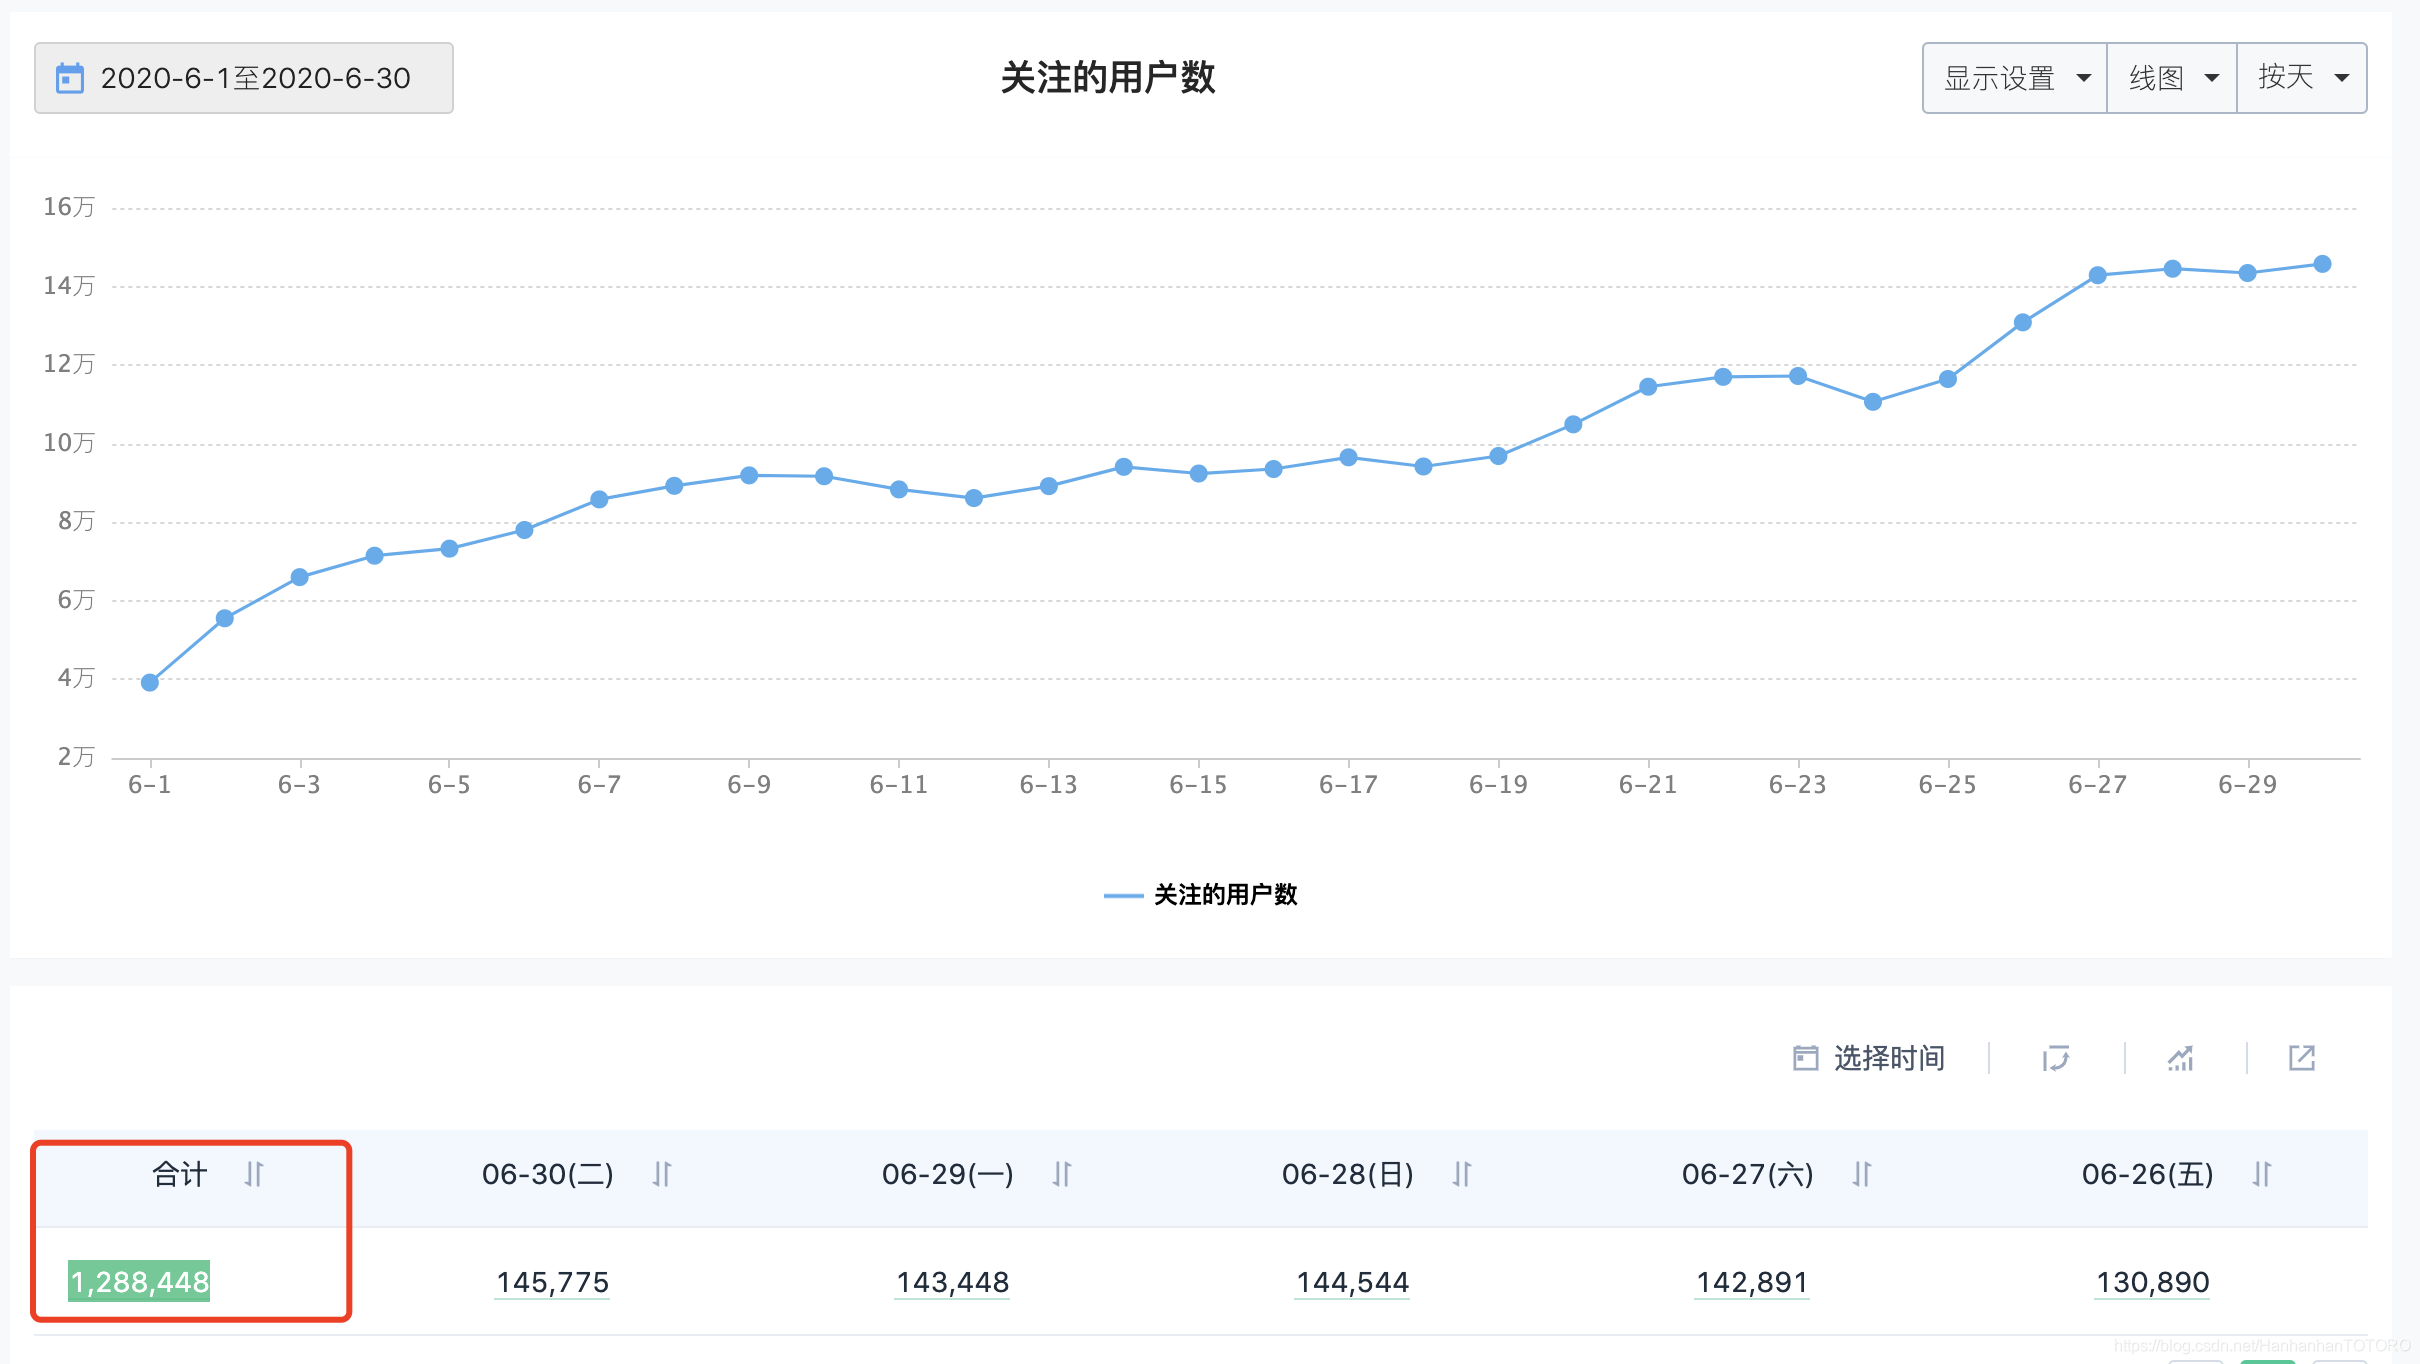Click the 06-27(六) column header
The height and width of the screenshot is (1364, 2420).
(x=1748, y=1174)
